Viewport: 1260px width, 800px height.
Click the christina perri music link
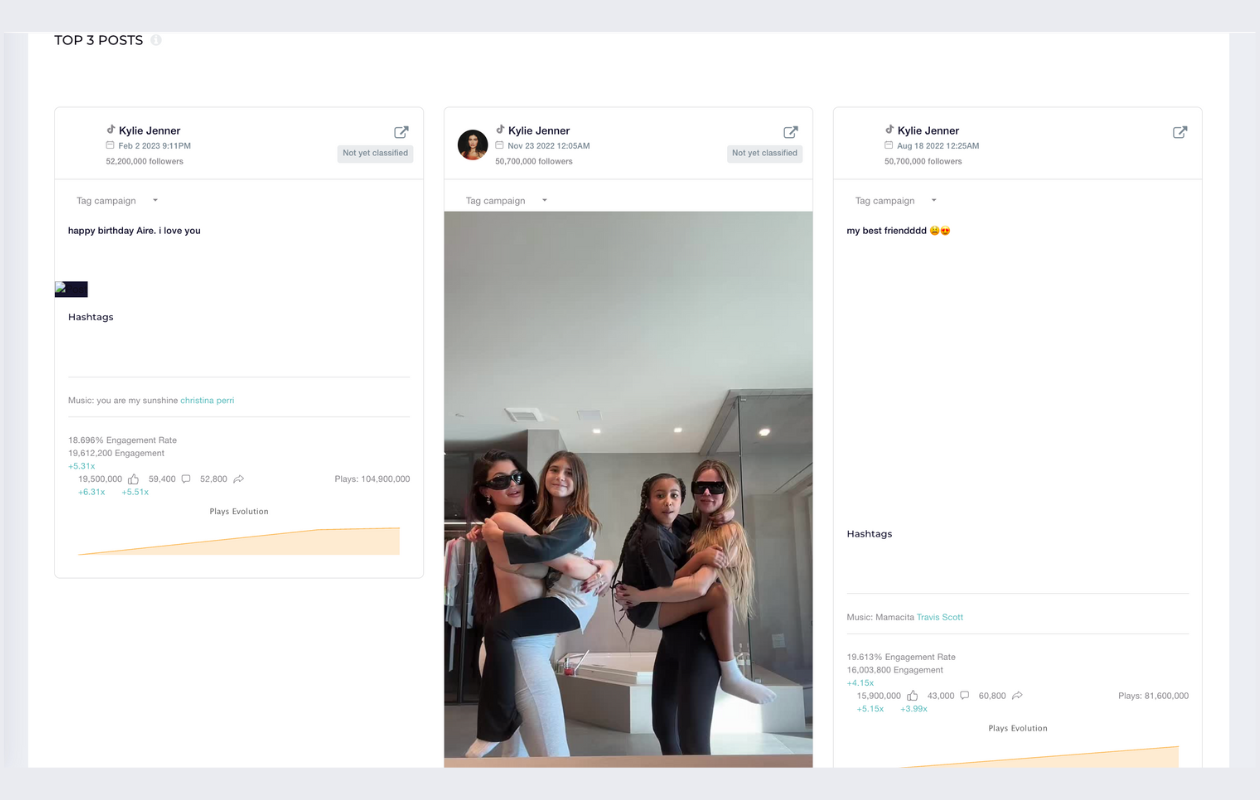(x=207, y=400)
